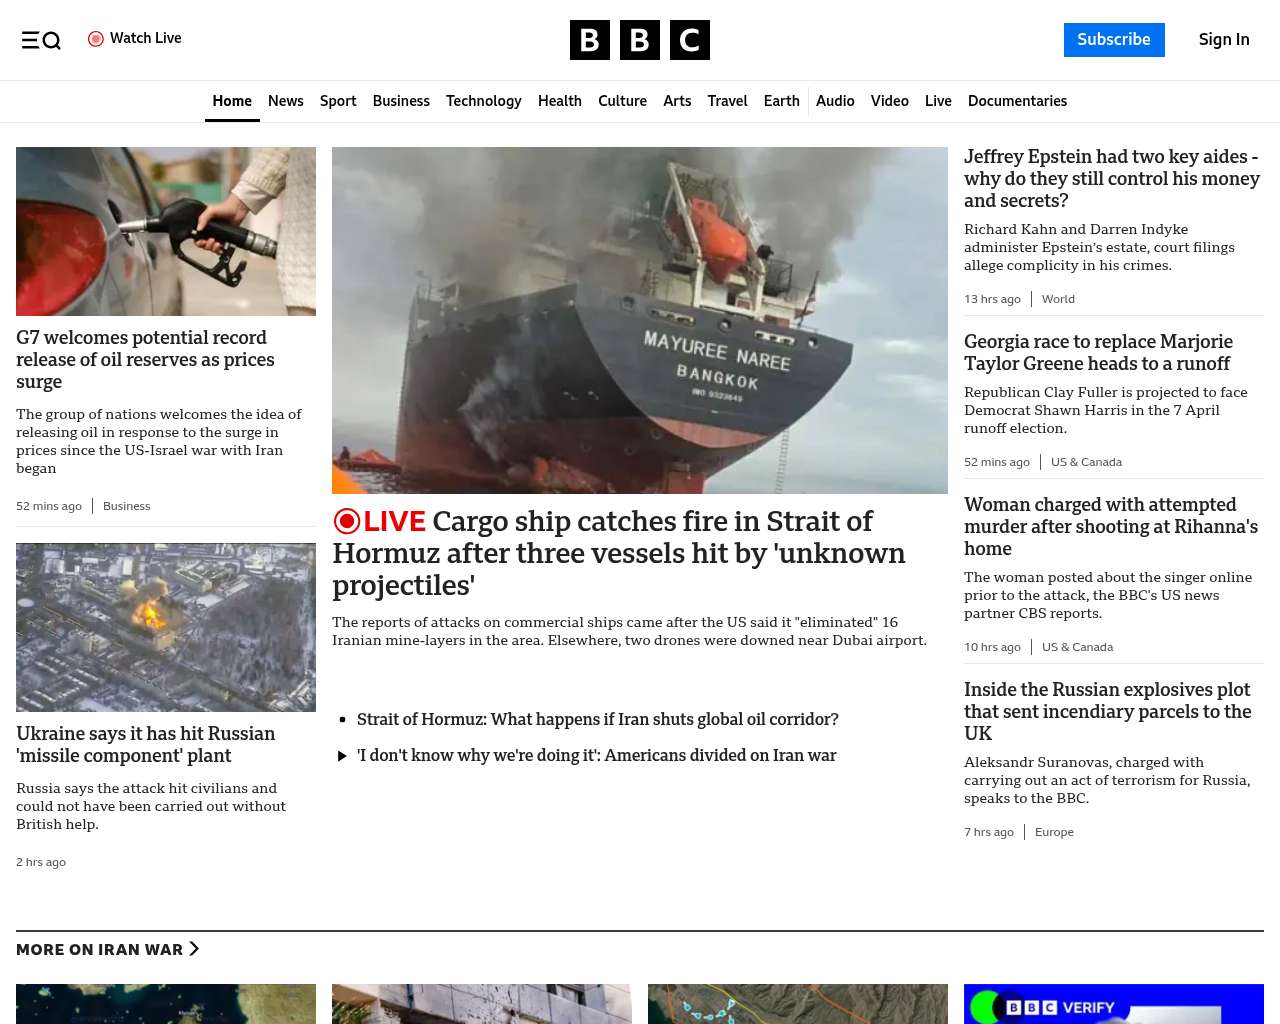The height and width of the screenshot is (1024, 1280).
Task: Open Cargo ship catches fire live headline
Action: coord(619,553)
